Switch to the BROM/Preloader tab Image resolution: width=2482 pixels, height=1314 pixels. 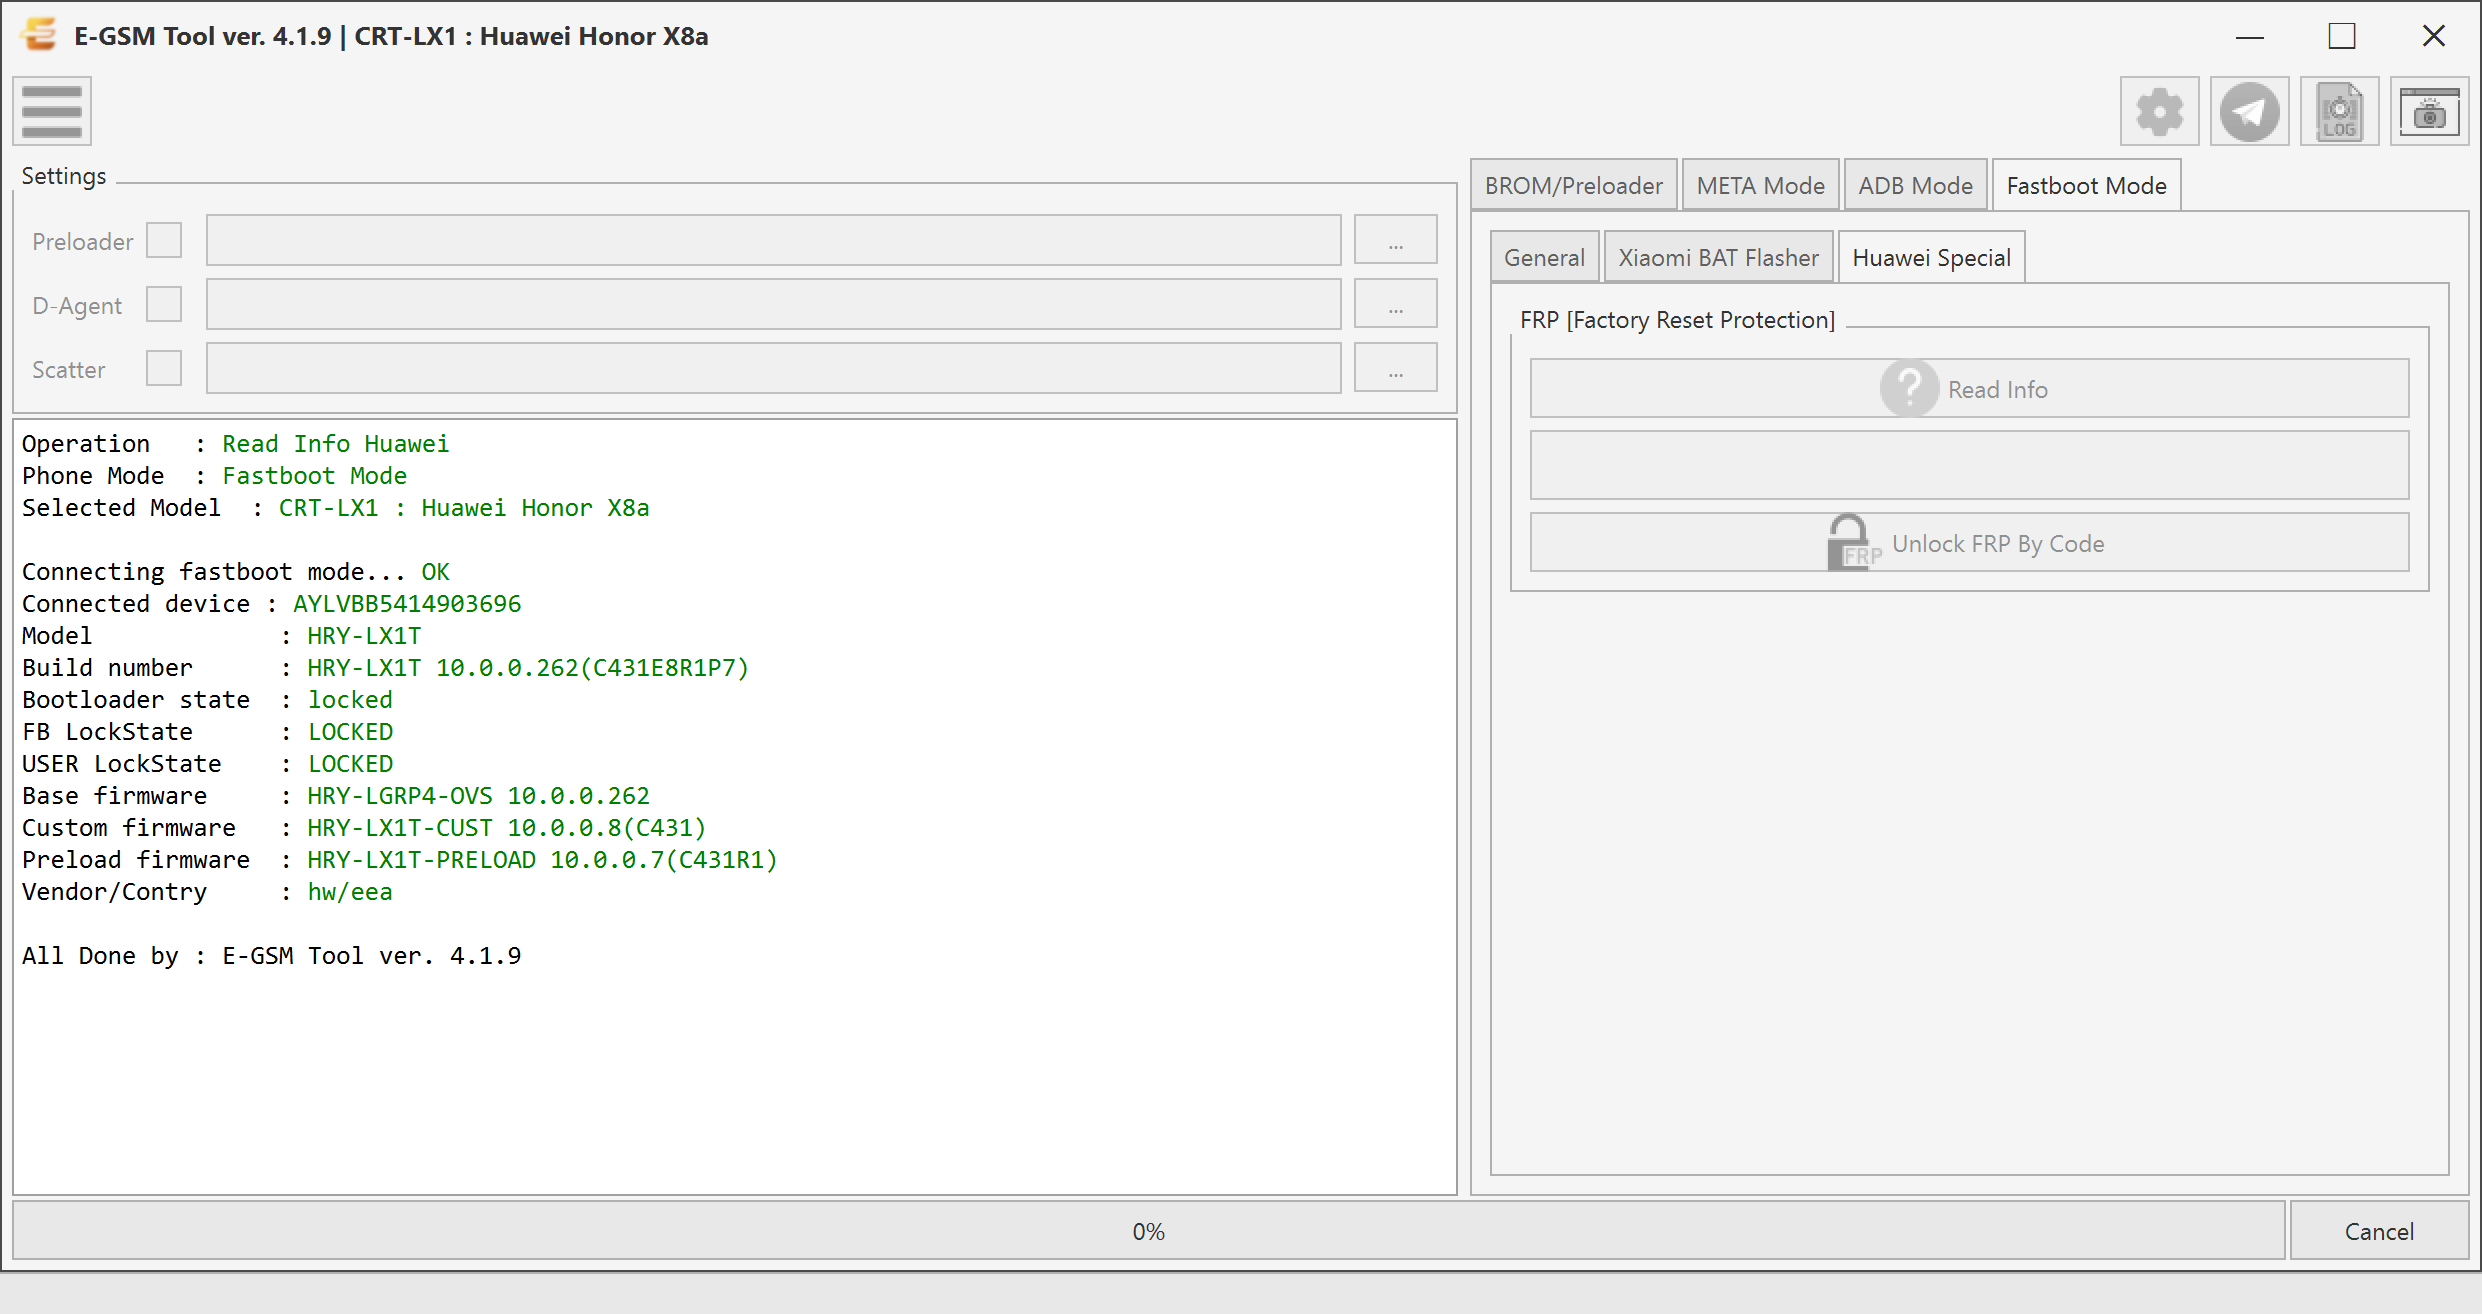1574,185
